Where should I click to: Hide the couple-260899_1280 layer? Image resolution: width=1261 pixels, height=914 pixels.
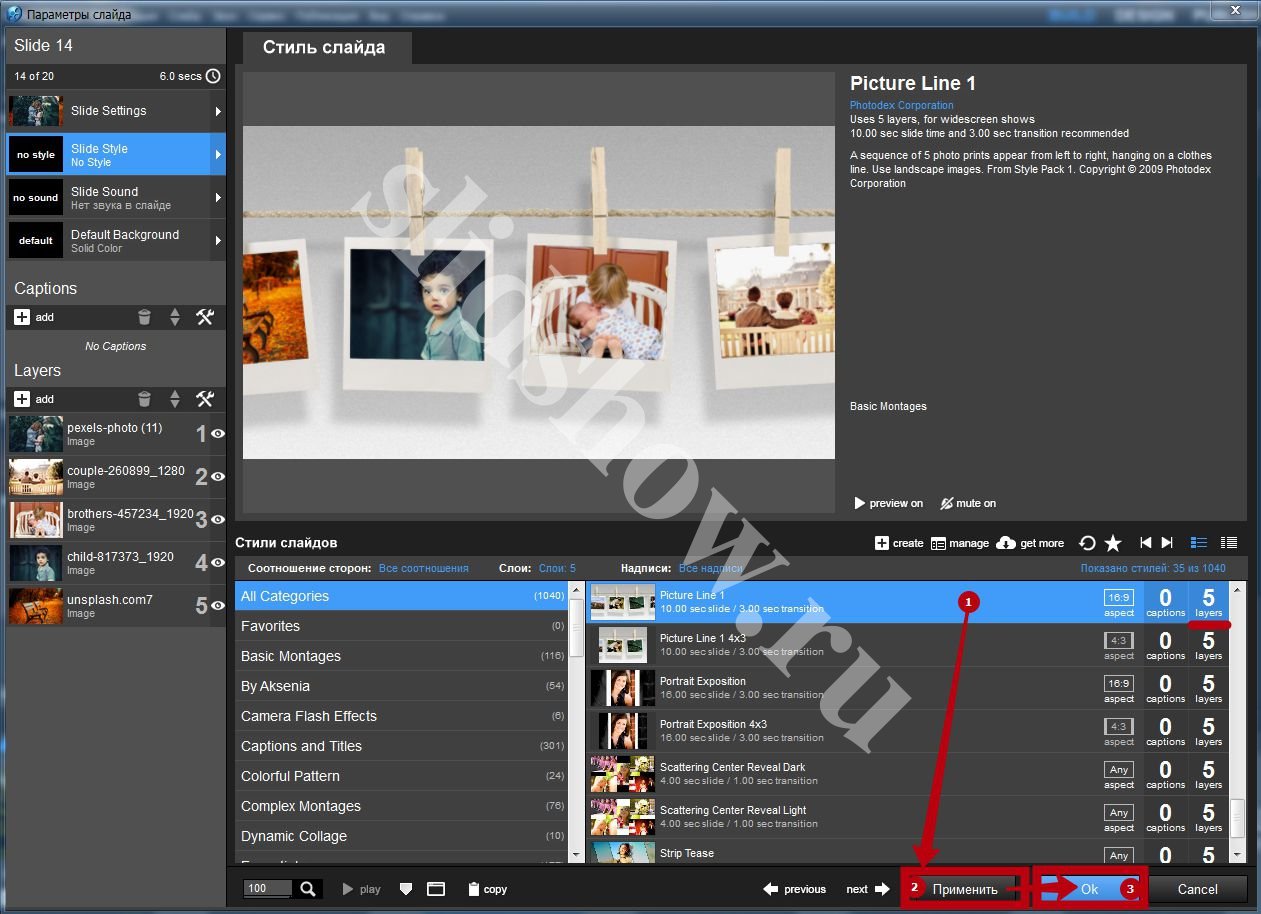coord(217,477)
